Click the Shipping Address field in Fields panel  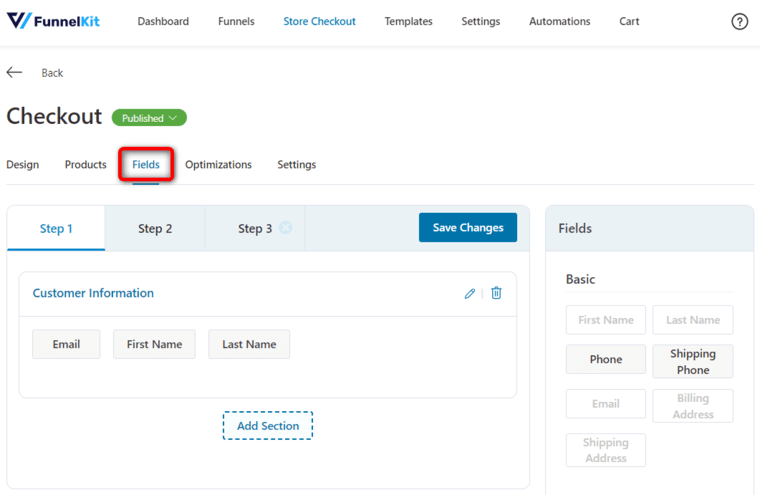coord(606,450)
